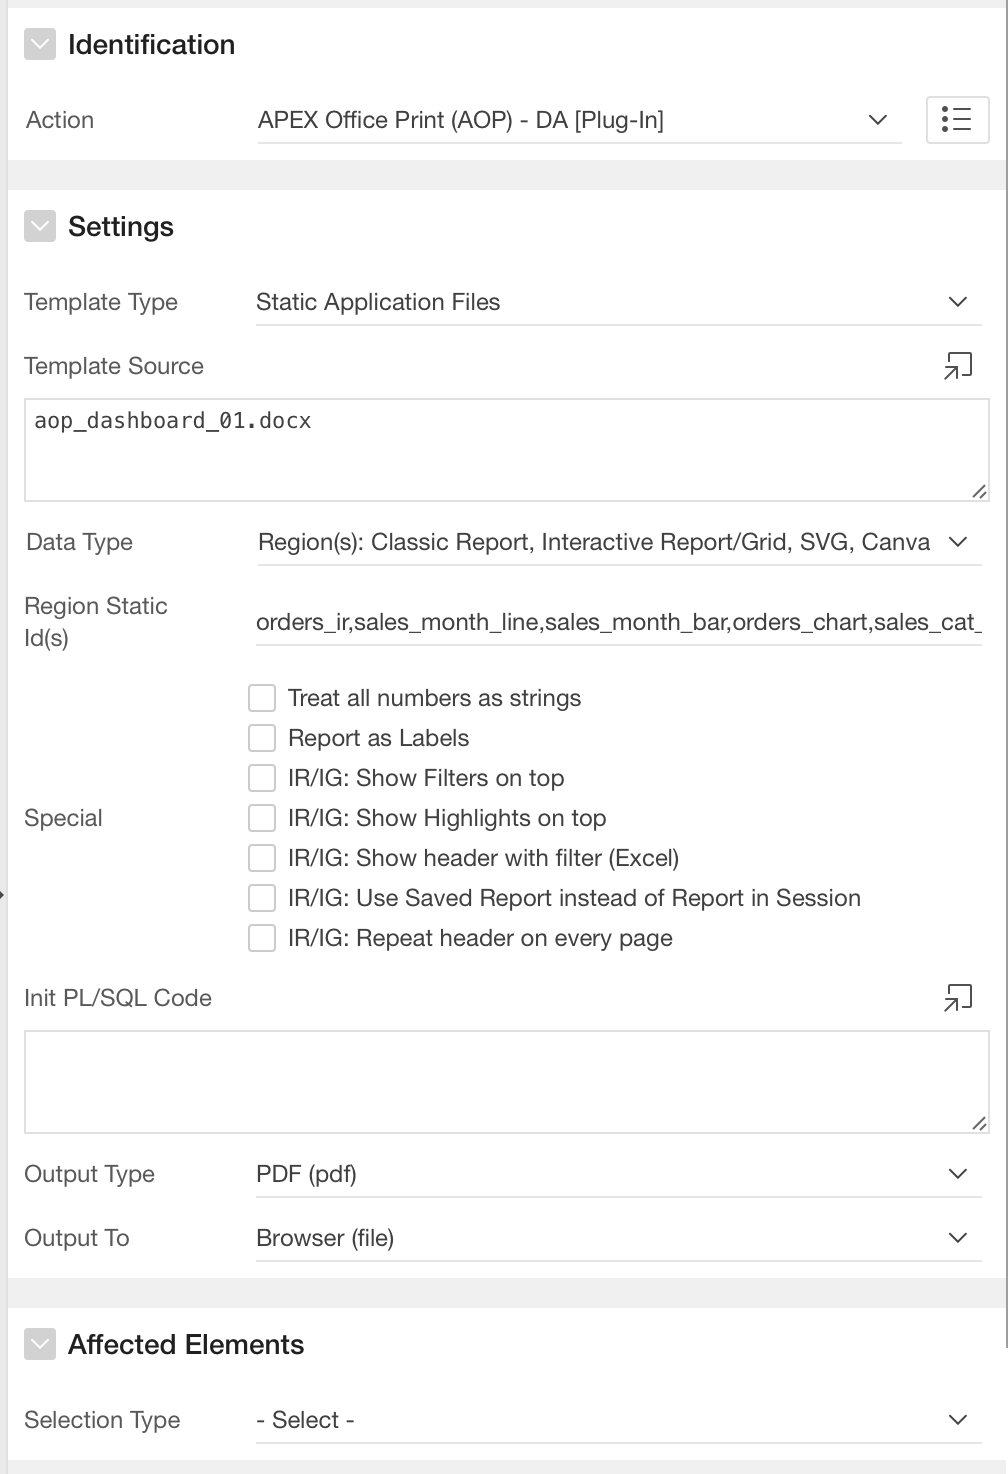Click inside the Init PL/SQL Code textarea

505,1082
